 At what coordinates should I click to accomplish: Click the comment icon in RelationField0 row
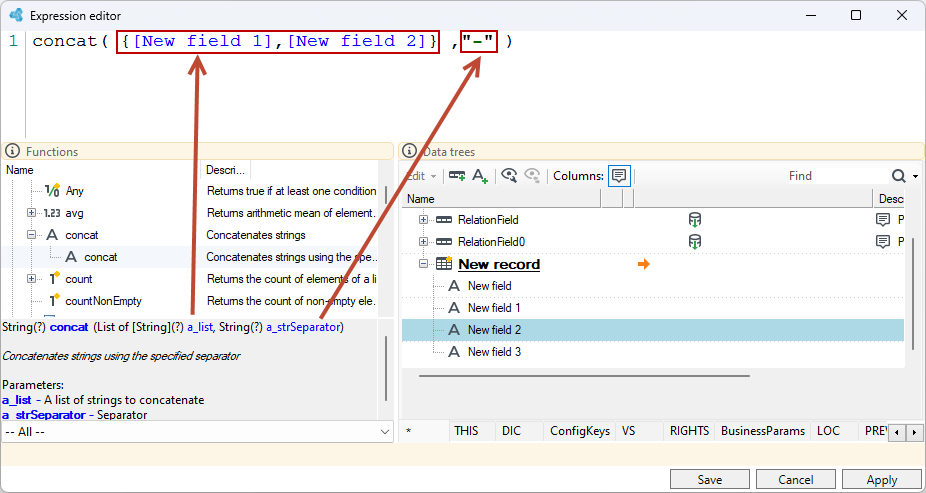click(883, 241)
